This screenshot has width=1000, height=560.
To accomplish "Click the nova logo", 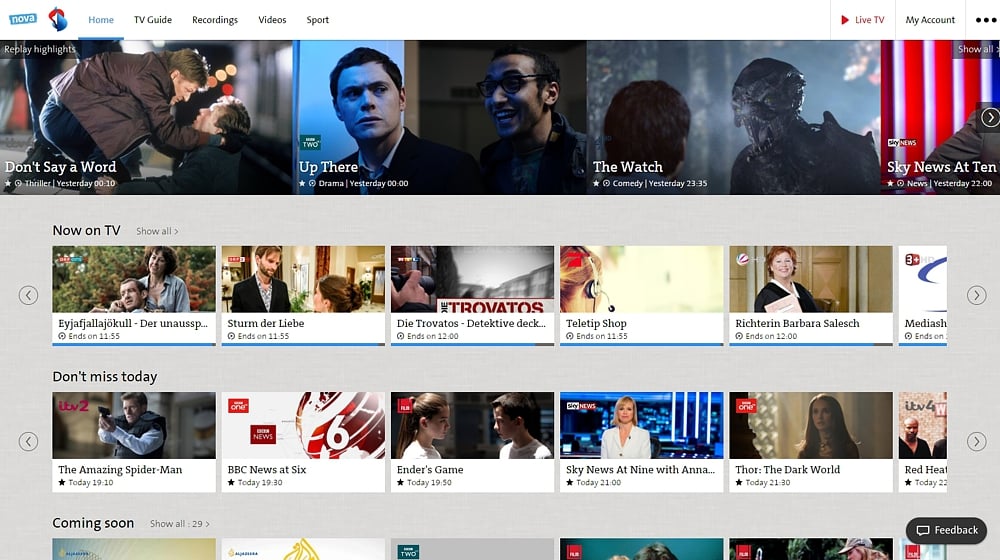I will click(x=23, y=19).
